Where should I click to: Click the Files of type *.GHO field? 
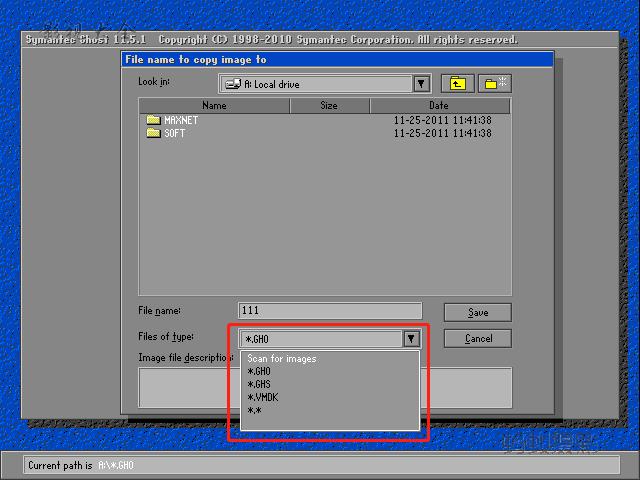tap(321, 339)
